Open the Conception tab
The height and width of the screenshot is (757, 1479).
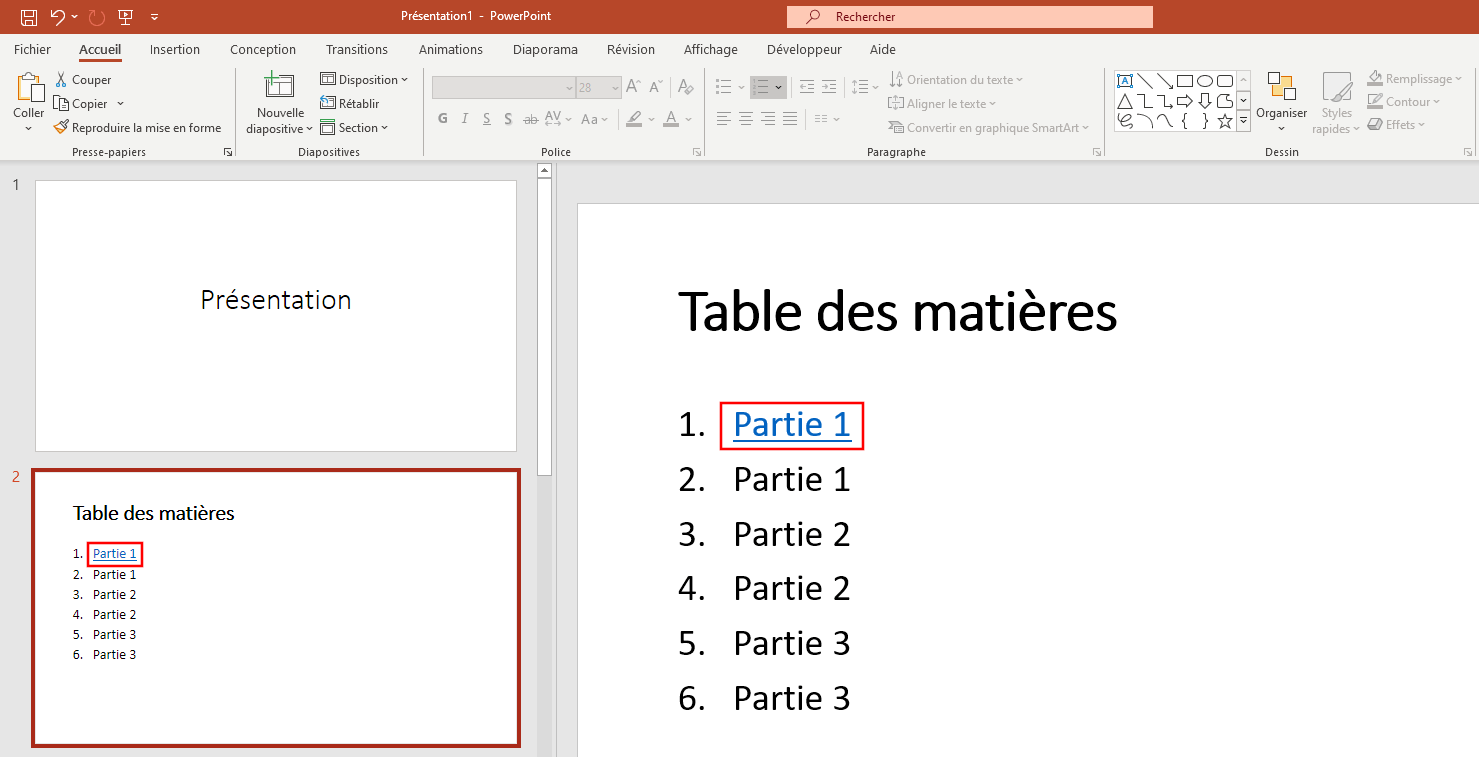coord(263,49)
